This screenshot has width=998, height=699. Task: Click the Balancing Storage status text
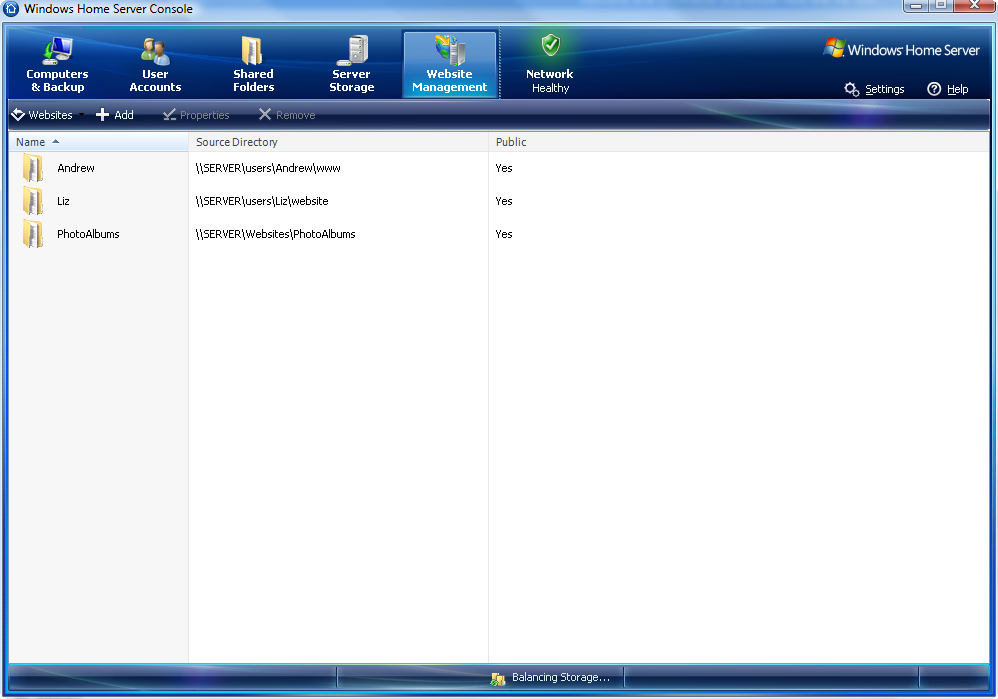click(x=561, y=677)
